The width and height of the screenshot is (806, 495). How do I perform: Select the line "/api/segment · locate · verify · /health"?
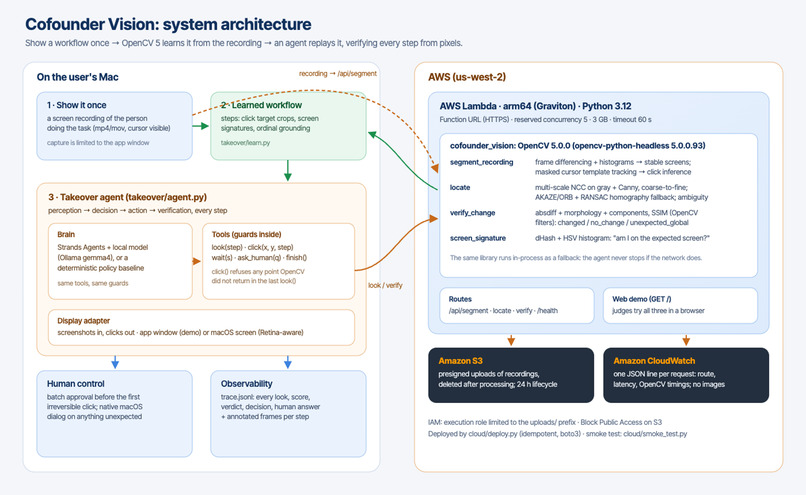point(503,310)
